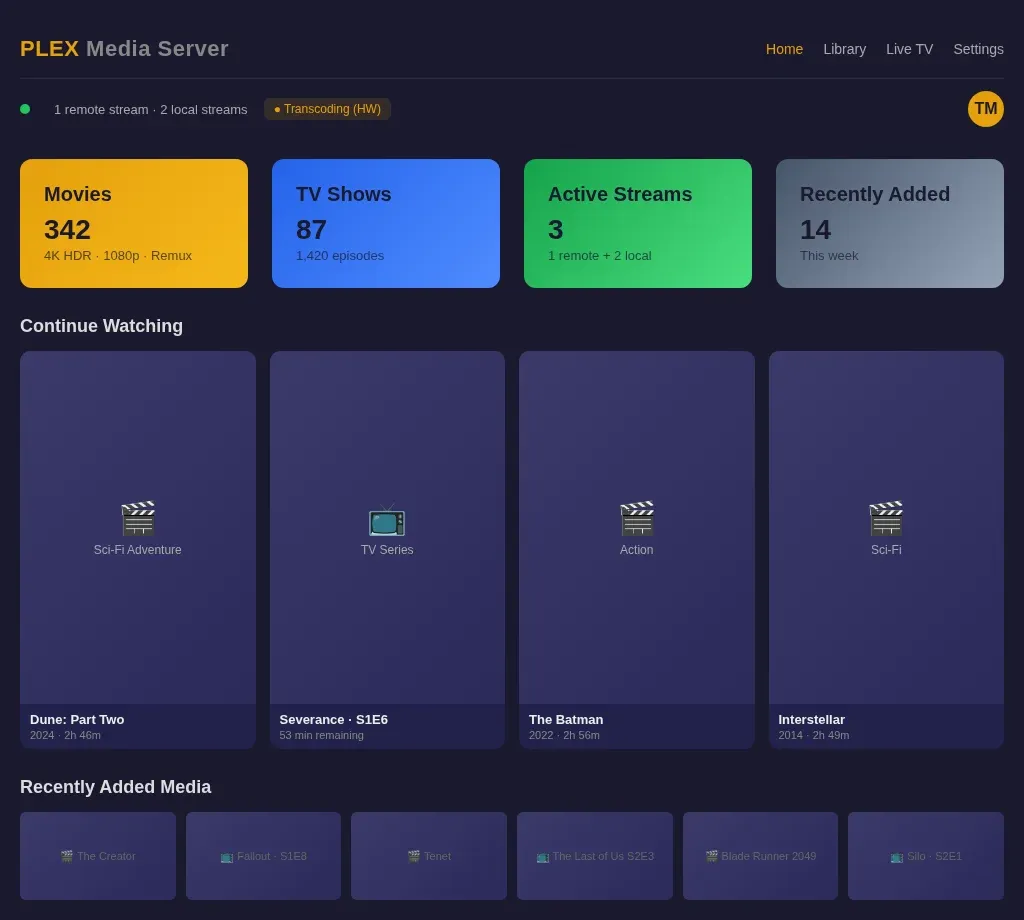Select the Severance · S1E6 title
The image size is (1024, 920).
click(334, 720)
